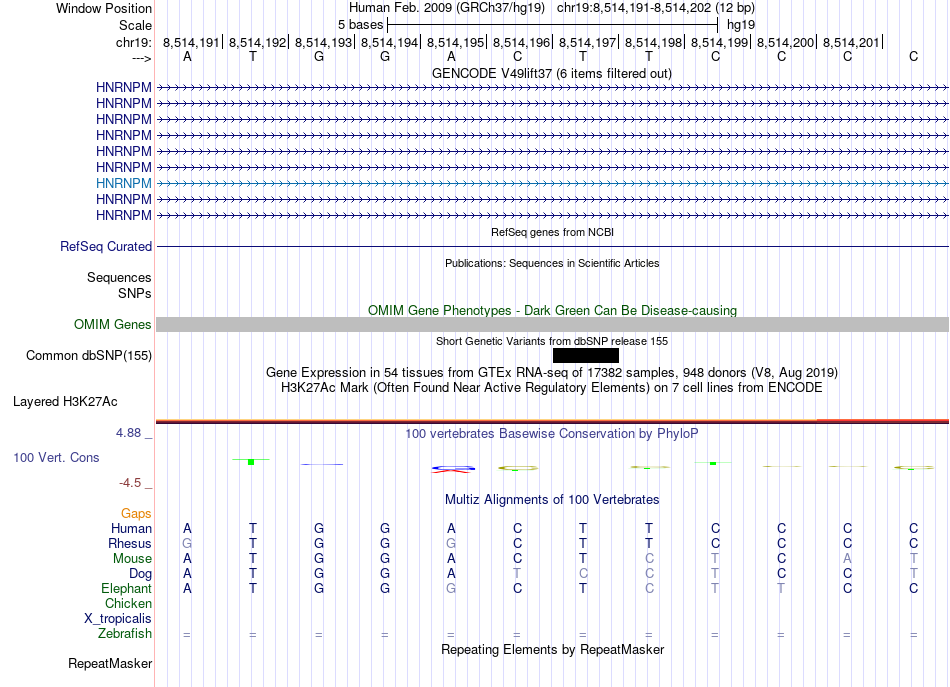This screenshot has width=950, height=687.
Task: Click the RepeatMasker track label
Action: tap(110, 664)
